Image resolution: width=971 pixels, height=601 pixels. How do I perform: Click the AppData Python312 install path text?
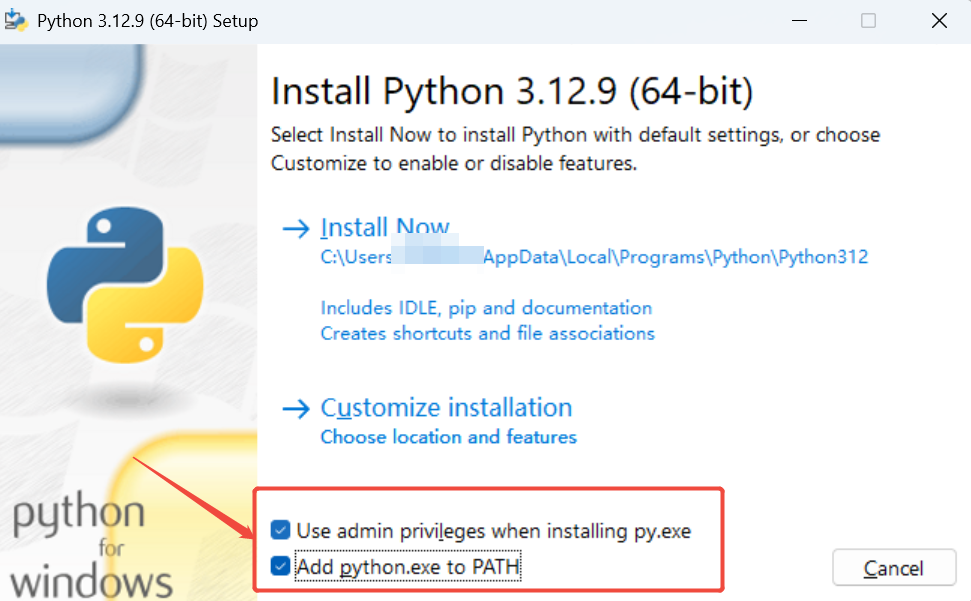tap(594, 257)
